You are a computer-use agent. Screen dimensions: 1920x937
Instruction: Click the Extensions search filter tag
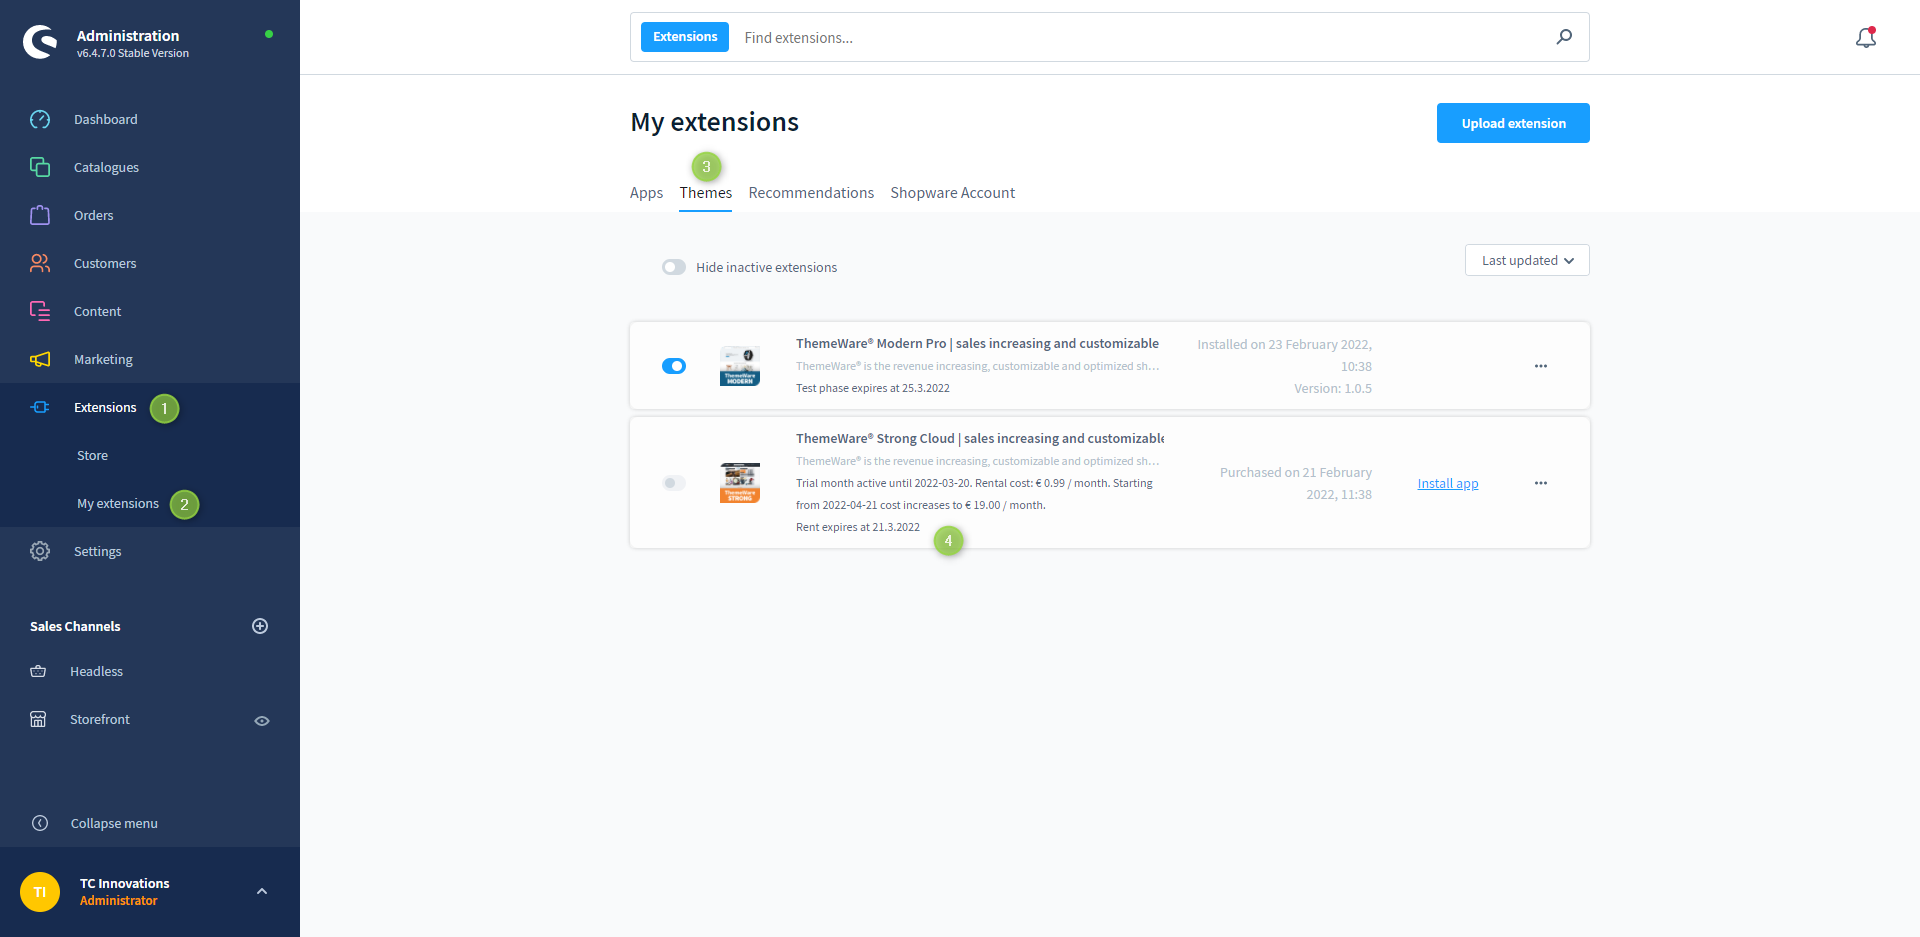(x=685, y=37)
